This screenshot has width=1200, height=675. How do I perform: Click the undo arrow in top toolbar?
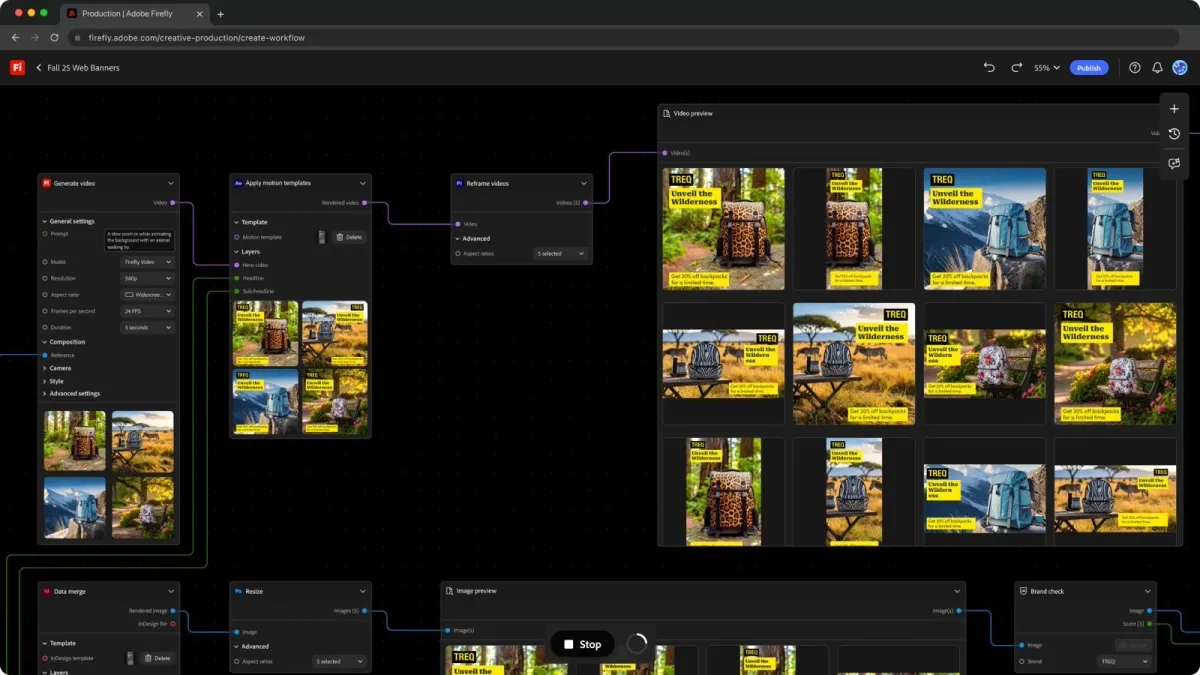point(989,68)
